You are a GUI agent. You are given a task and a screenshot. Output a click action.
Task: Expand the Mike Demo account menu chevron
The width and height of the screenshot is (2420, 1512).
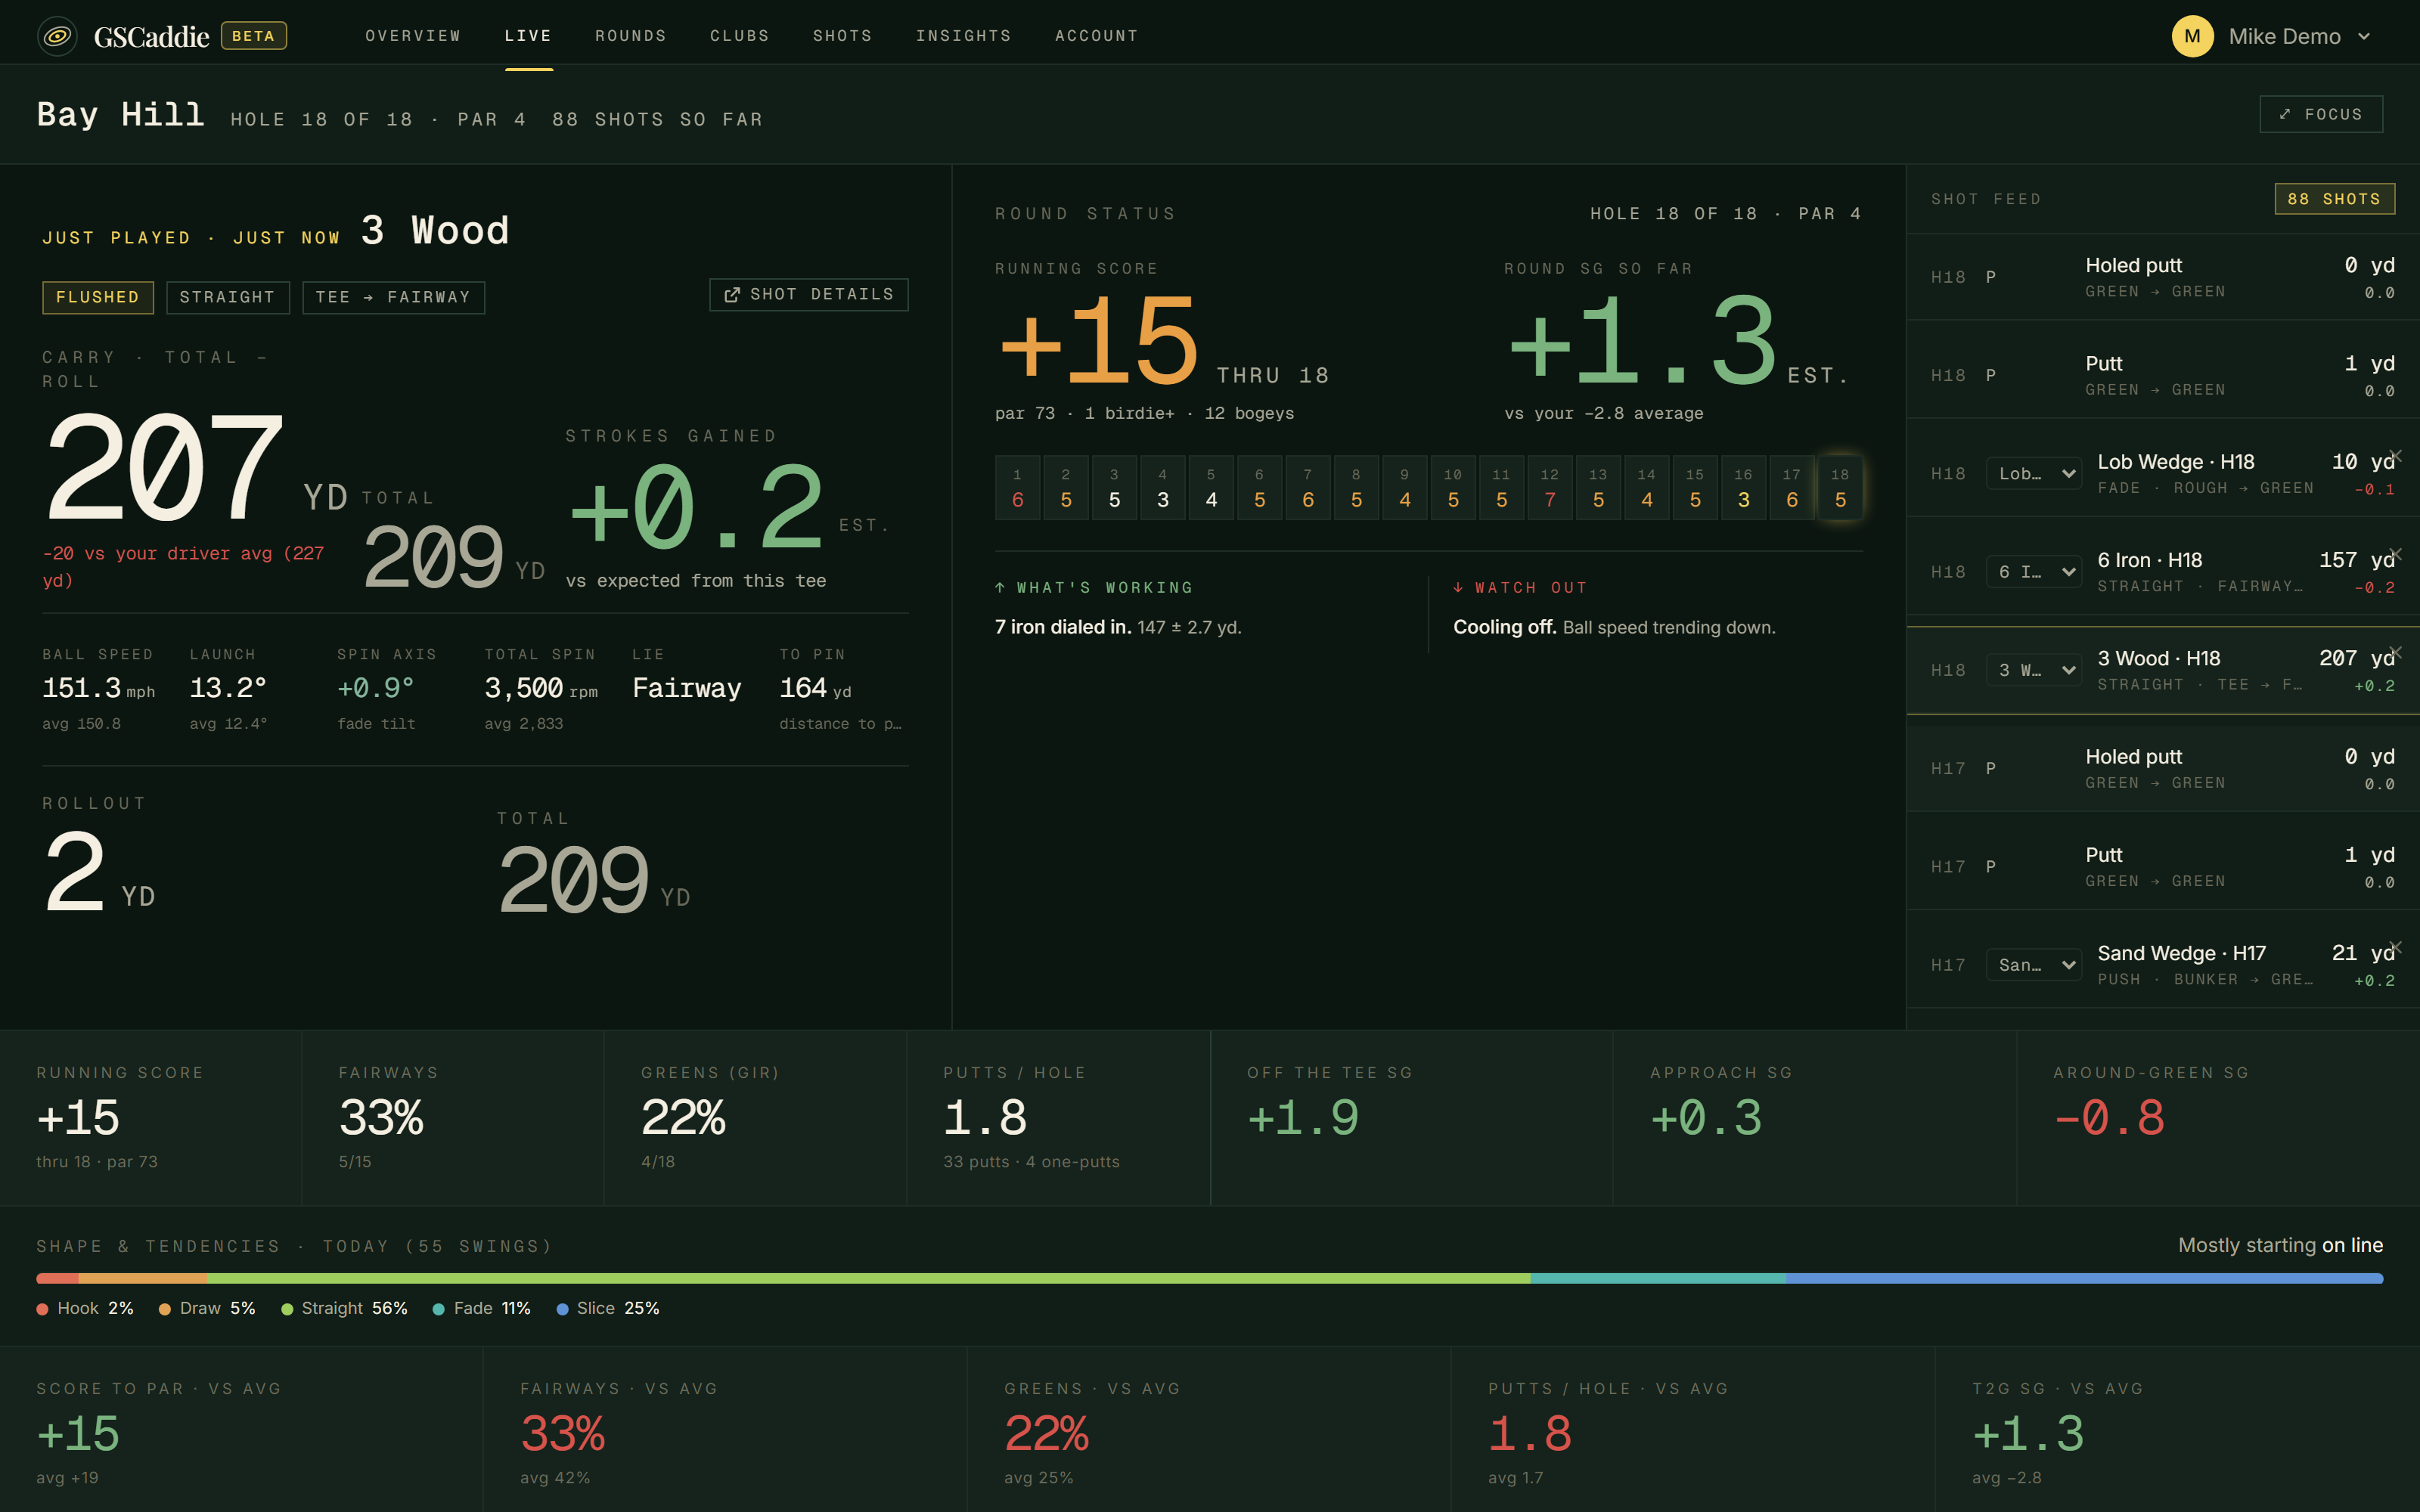tap(2364, 36)
